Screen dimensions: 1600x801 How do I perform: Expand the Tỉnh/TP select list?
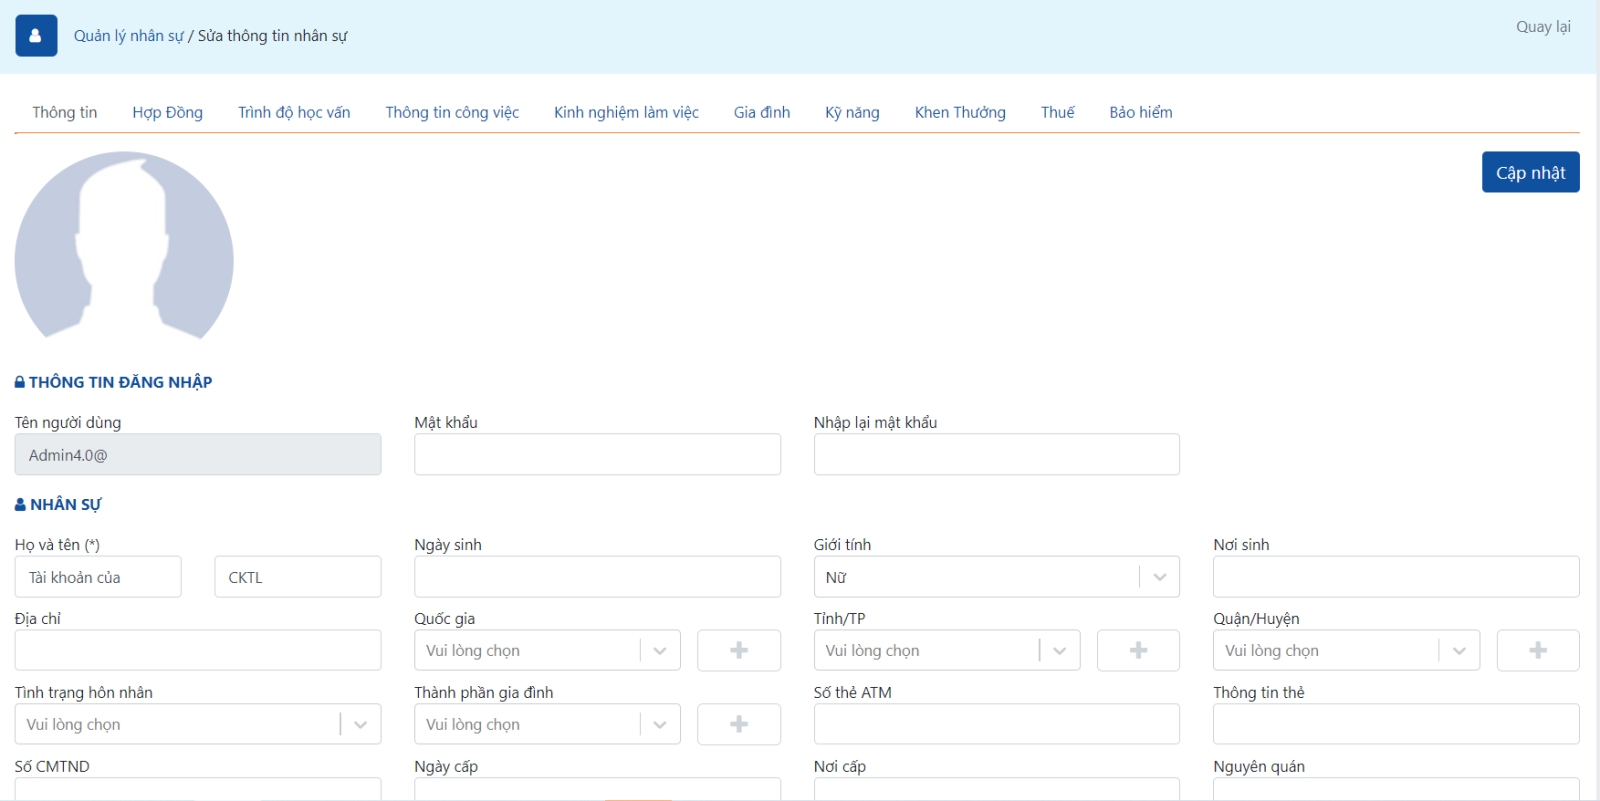pyautogui.click(x=946, y=650)
